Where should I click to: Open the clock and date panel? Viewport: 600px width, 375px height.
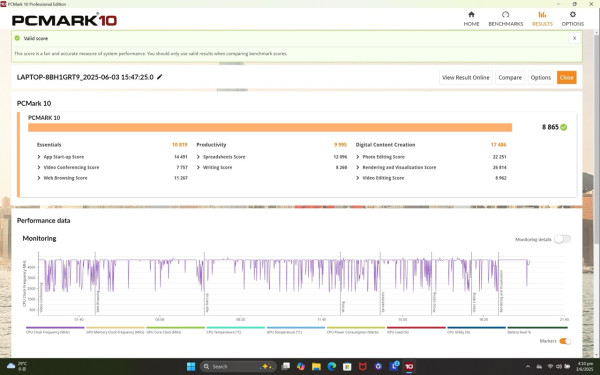click(585, 366)
